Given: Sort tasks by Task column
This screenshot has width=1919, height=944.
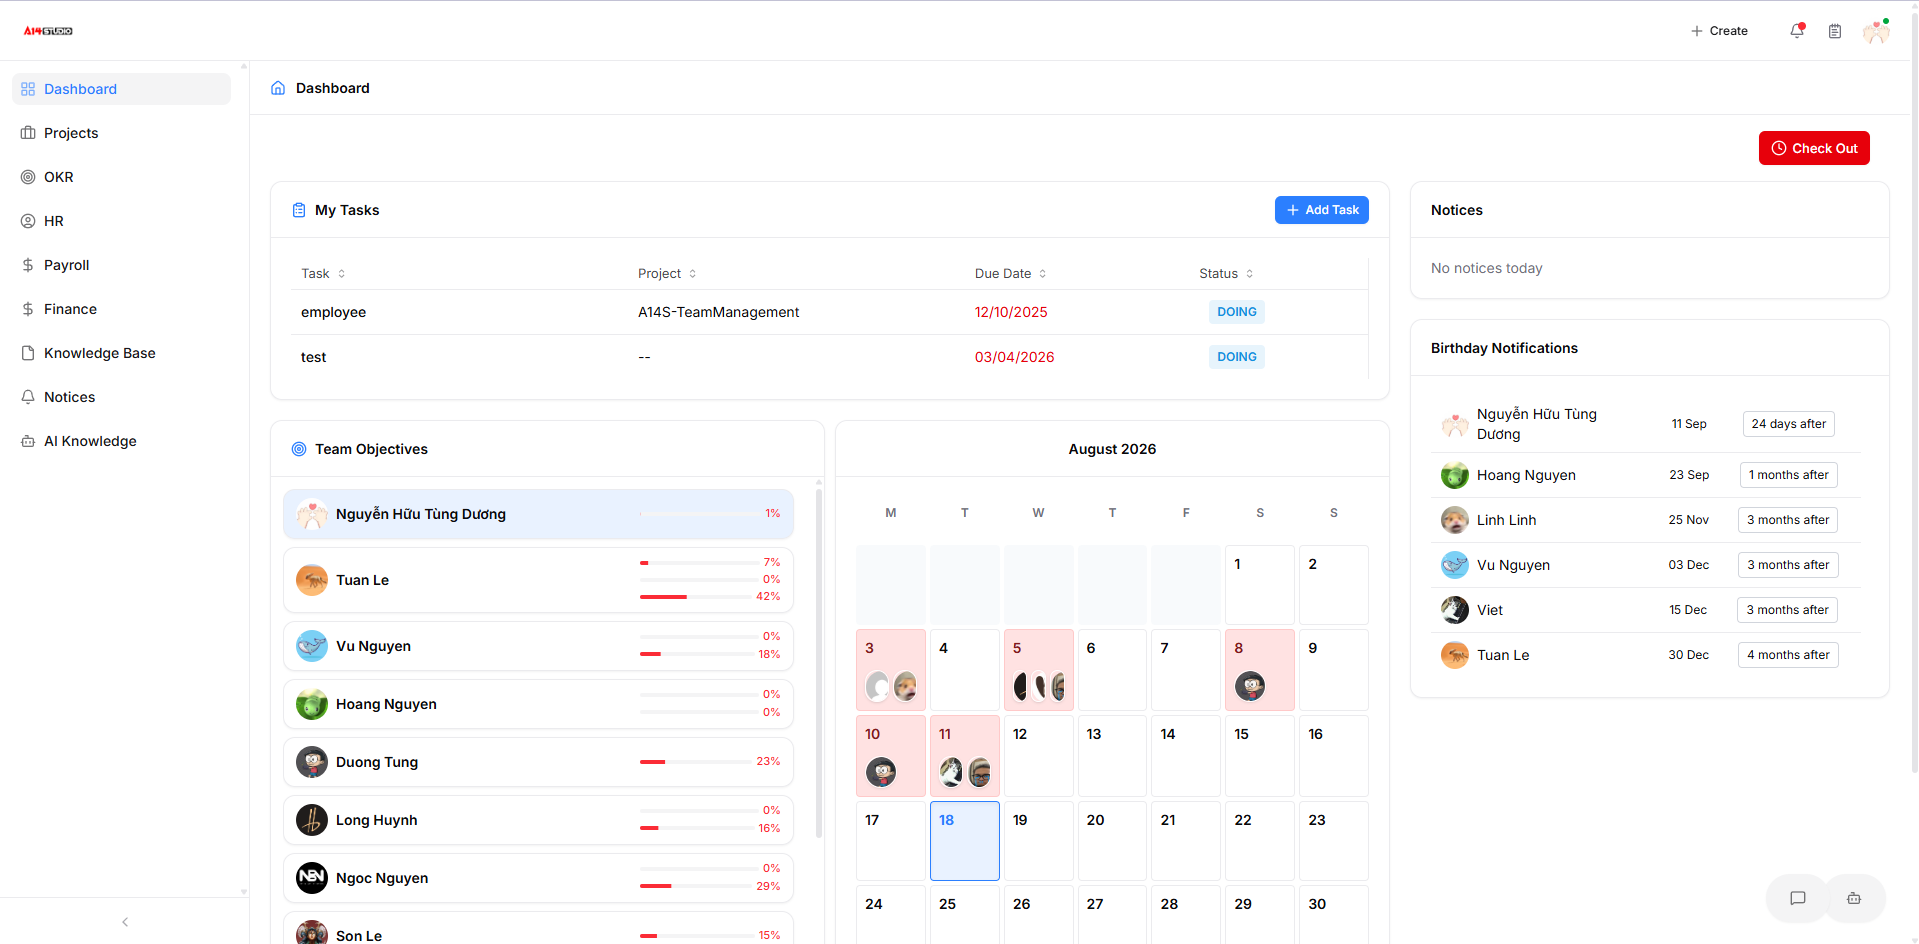Looking at the screenshot, I should tap(323, 273).
